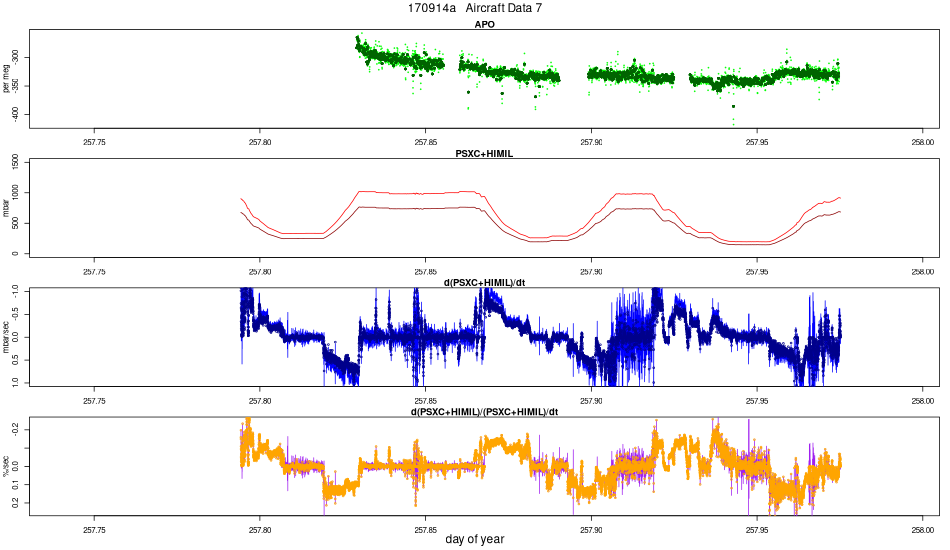The image size is (950, 550).
Task: Click the 'per meg' y-axis label
Action: pyautogui.click(x=6, y=79)
